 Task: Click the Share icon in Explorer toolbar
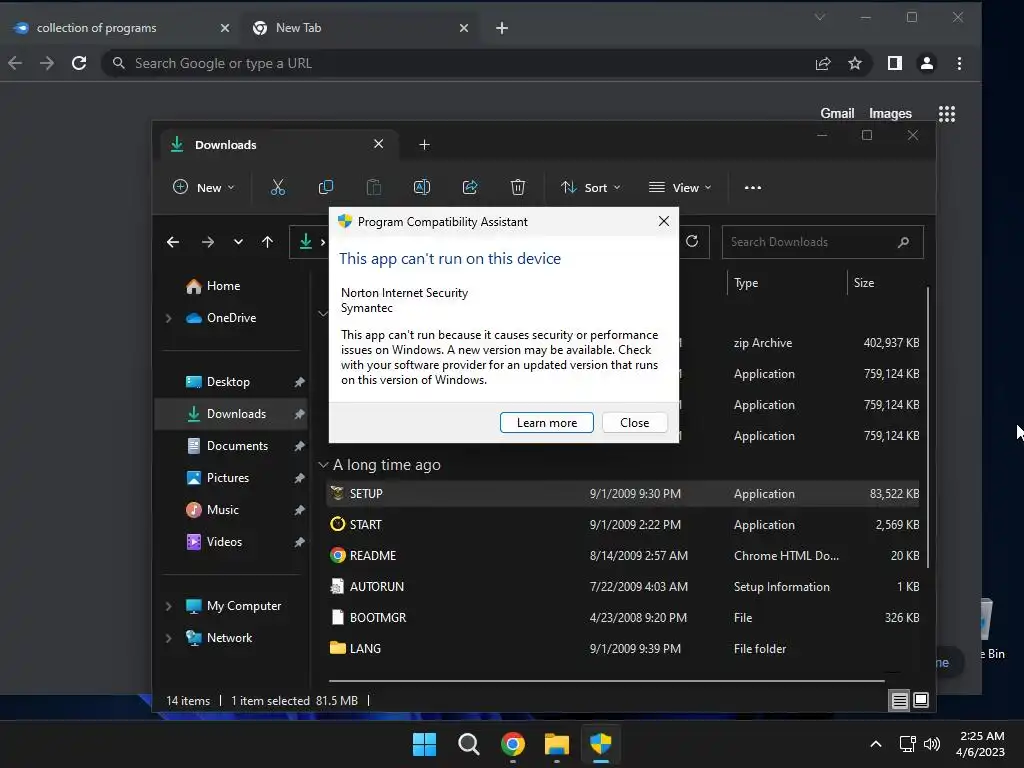click(x=470, y=187)
